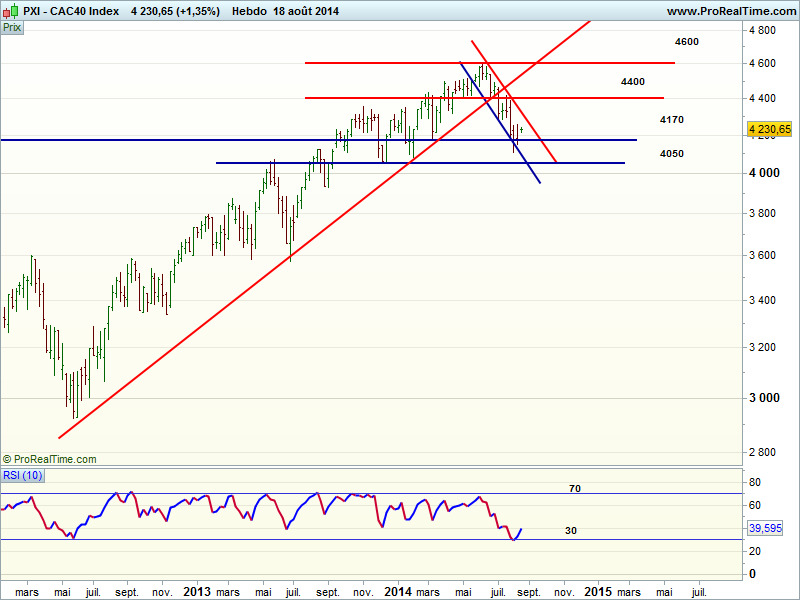Image resolution: width=800 pixels, height=600 pixels.
Task: Click the Prix panel label
Action: (x=12, y=28)
